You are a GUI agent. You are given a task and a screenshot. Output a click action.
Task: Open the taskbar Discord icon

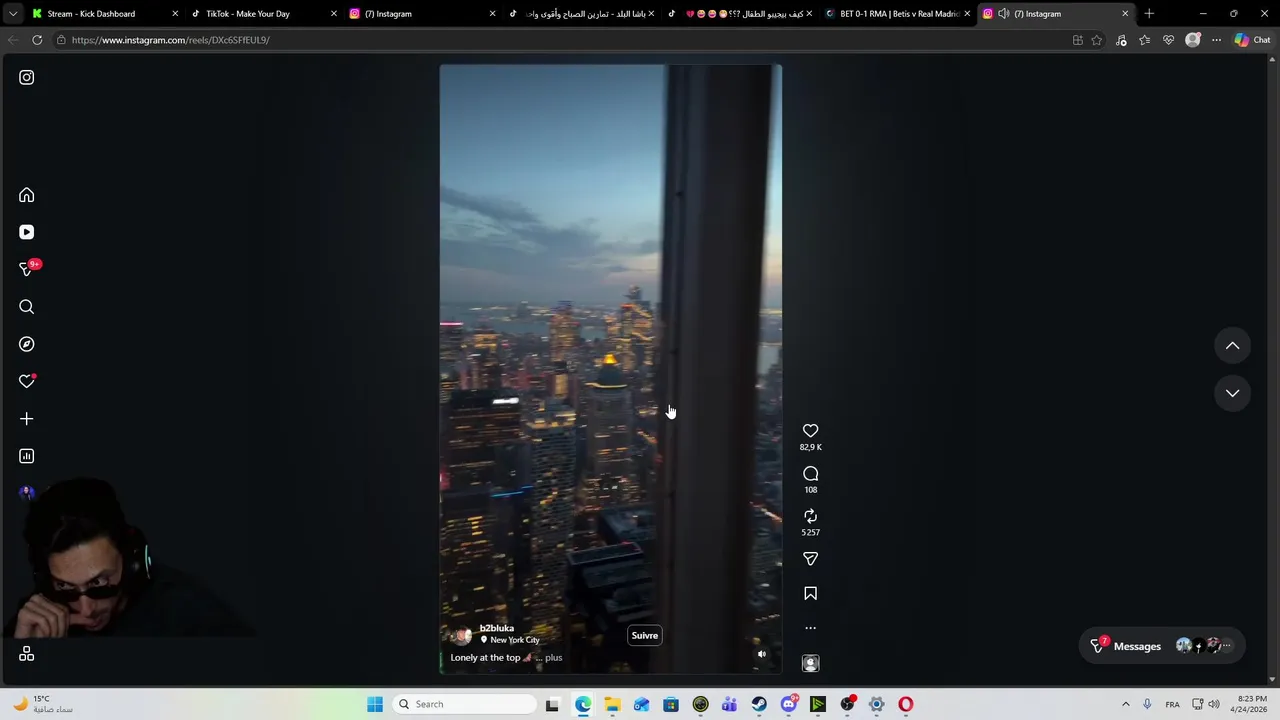click(789, 704)
